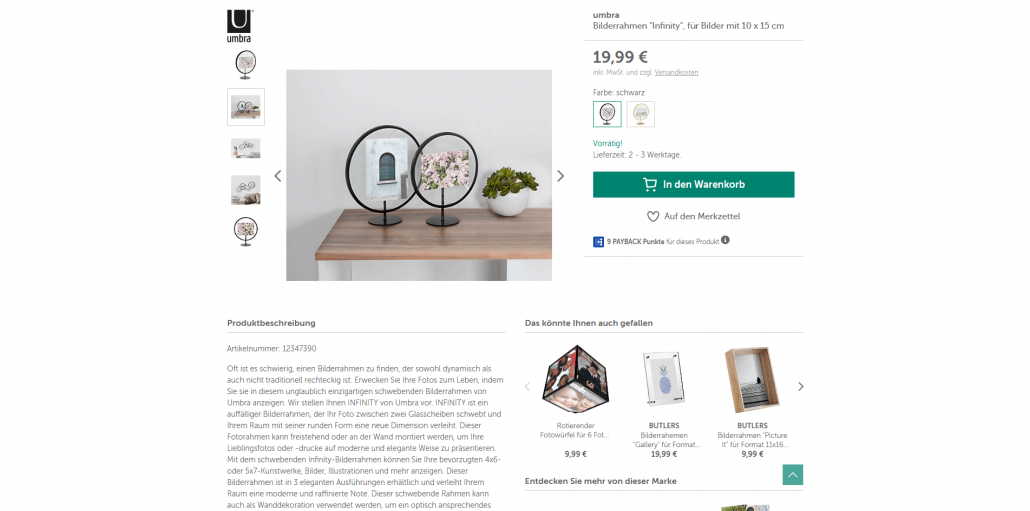Select the gold frame color swatch
The height and width of the screenshot is (511, 1030).
click(x=640, y=114)
